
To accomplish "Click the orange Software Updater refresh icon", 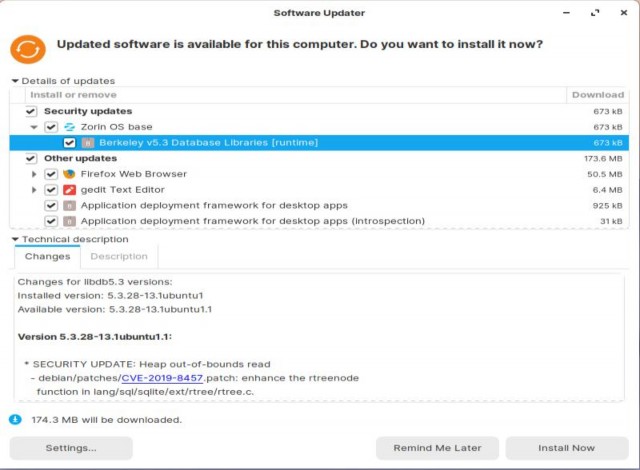I will 28,49.
